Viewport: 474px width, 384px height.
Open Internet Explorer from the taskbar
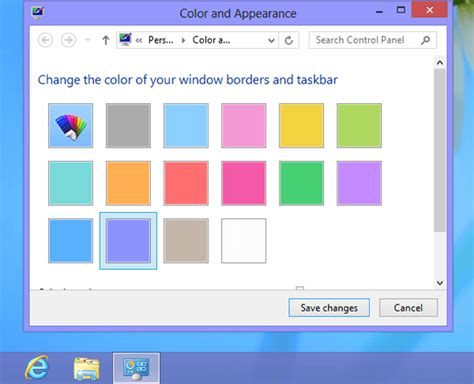click(x=37, y=368)
